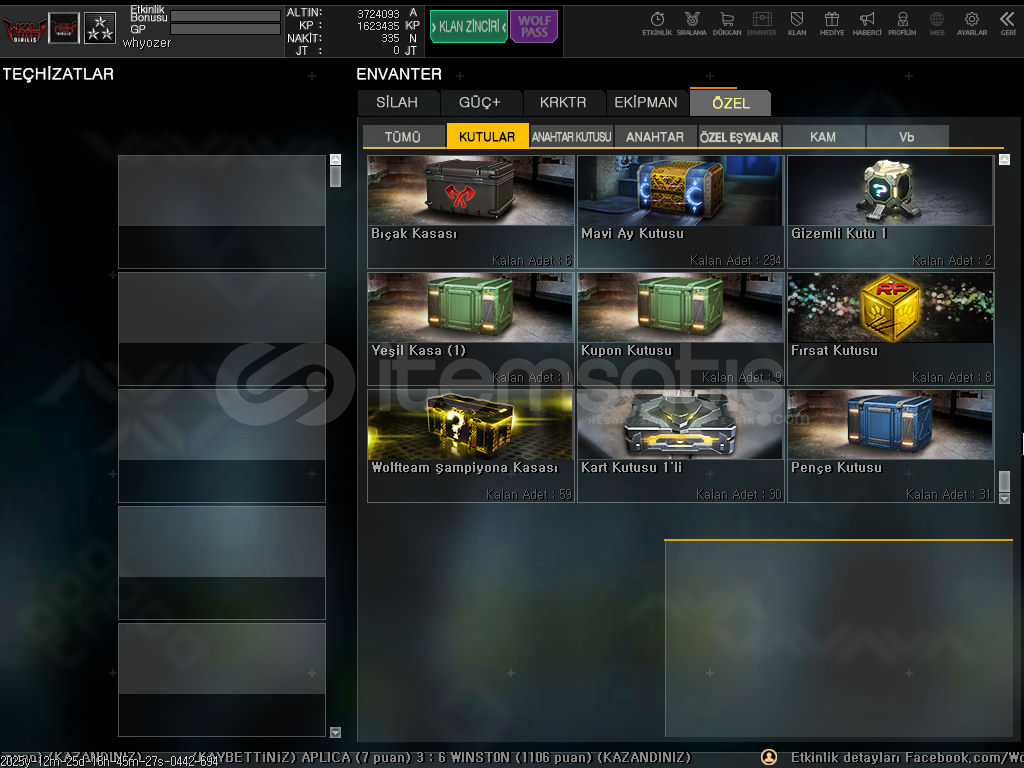Image resolution: width=1024 pixels, height=768 pixels.
Task: Open the Klan shield icon
Action: click(797, 24)
